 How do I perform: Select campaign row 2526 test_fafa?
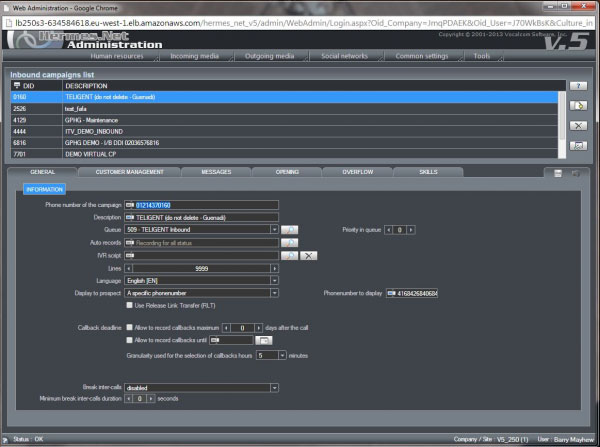pyautogui.click(x=284, y=109)
